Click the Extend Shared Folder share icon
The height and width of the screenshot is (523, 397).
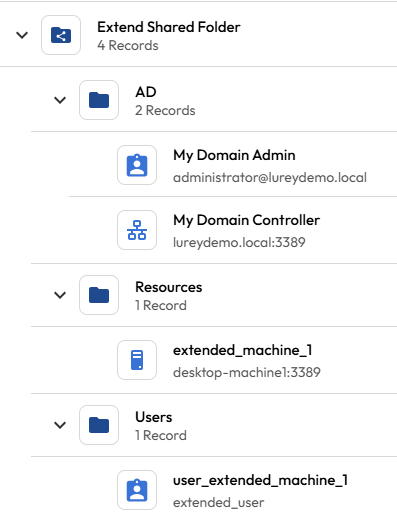click(x=61, y=35)
